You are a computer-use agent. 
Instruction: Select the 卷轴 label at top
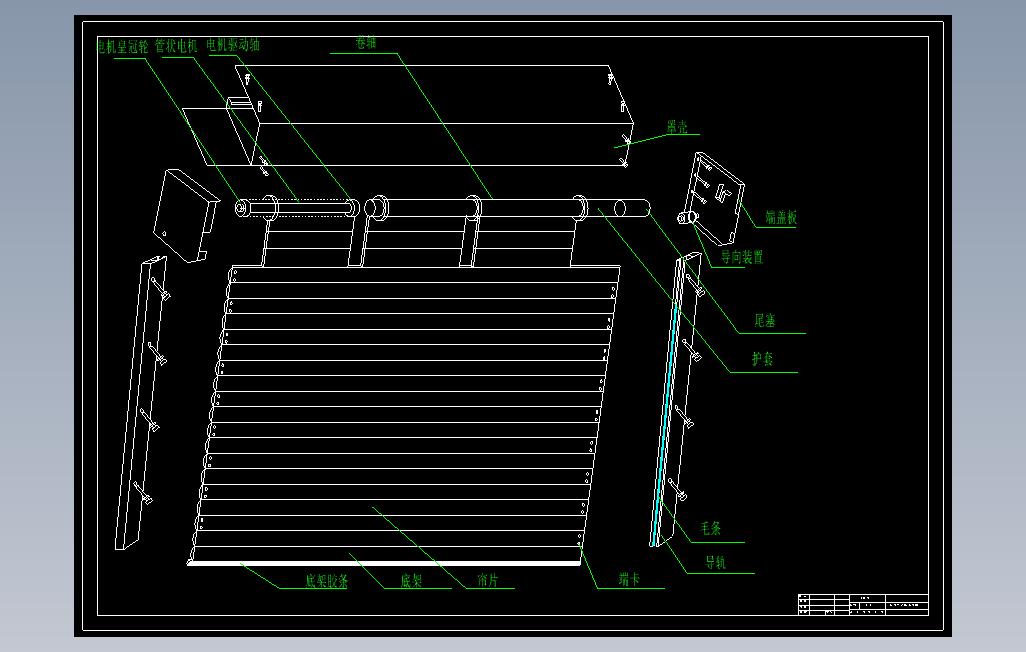click(x=366, y=43)
